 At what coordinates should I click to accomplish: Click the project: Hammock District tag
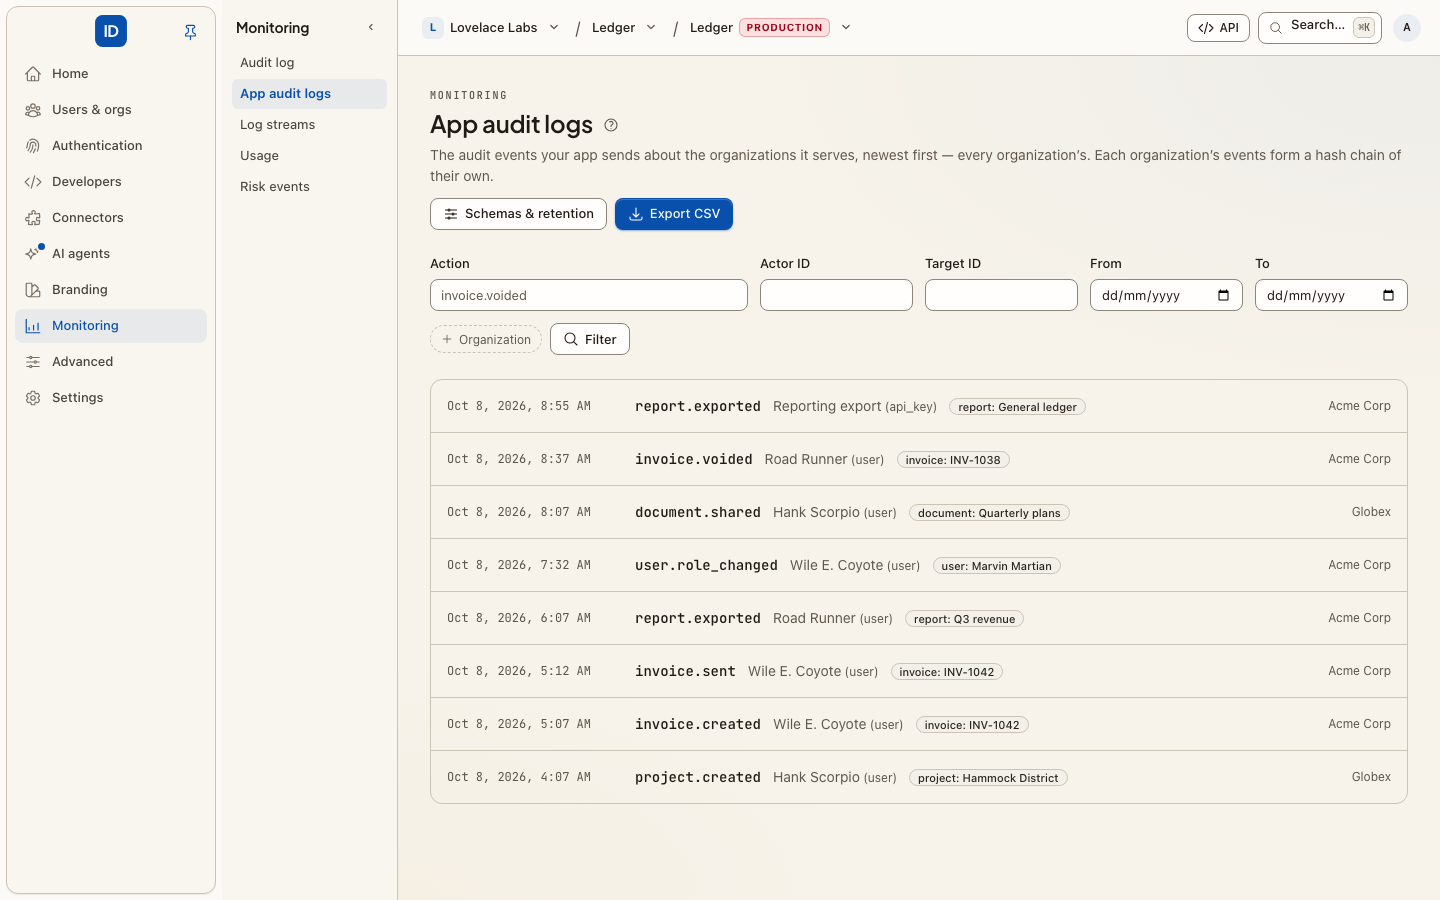[x=988, y=778]
